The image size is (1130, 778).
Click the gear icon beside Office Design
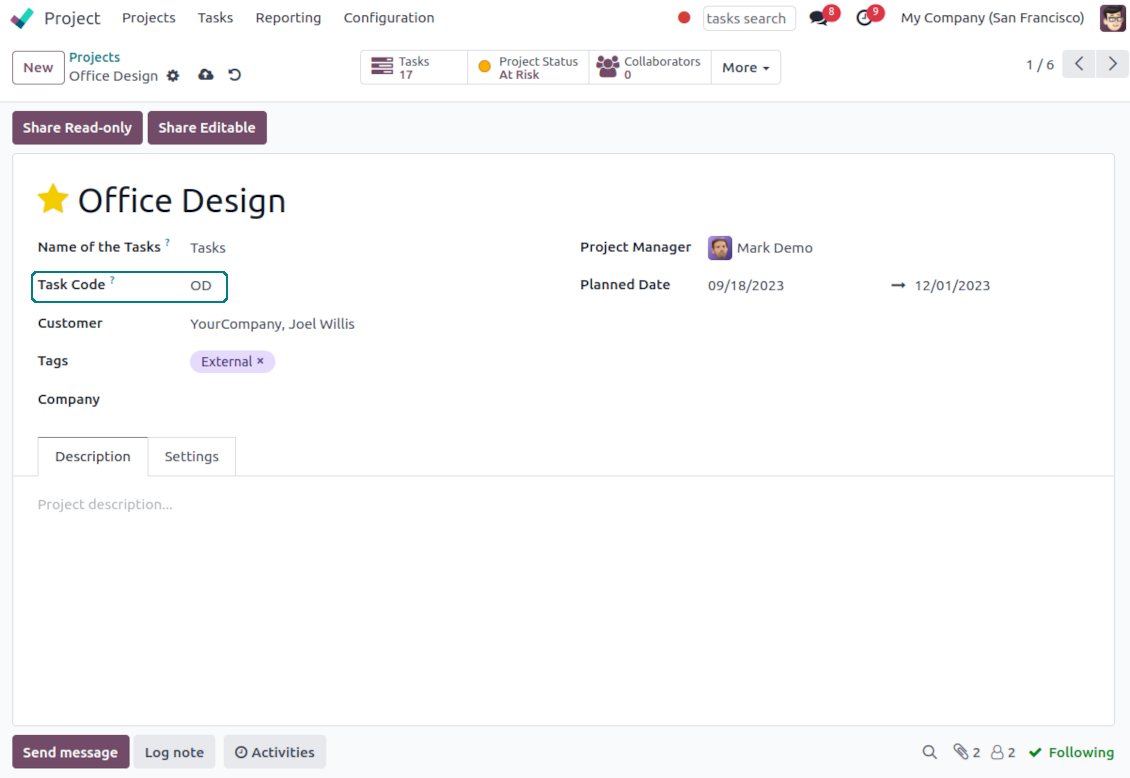tap(173, 76)
